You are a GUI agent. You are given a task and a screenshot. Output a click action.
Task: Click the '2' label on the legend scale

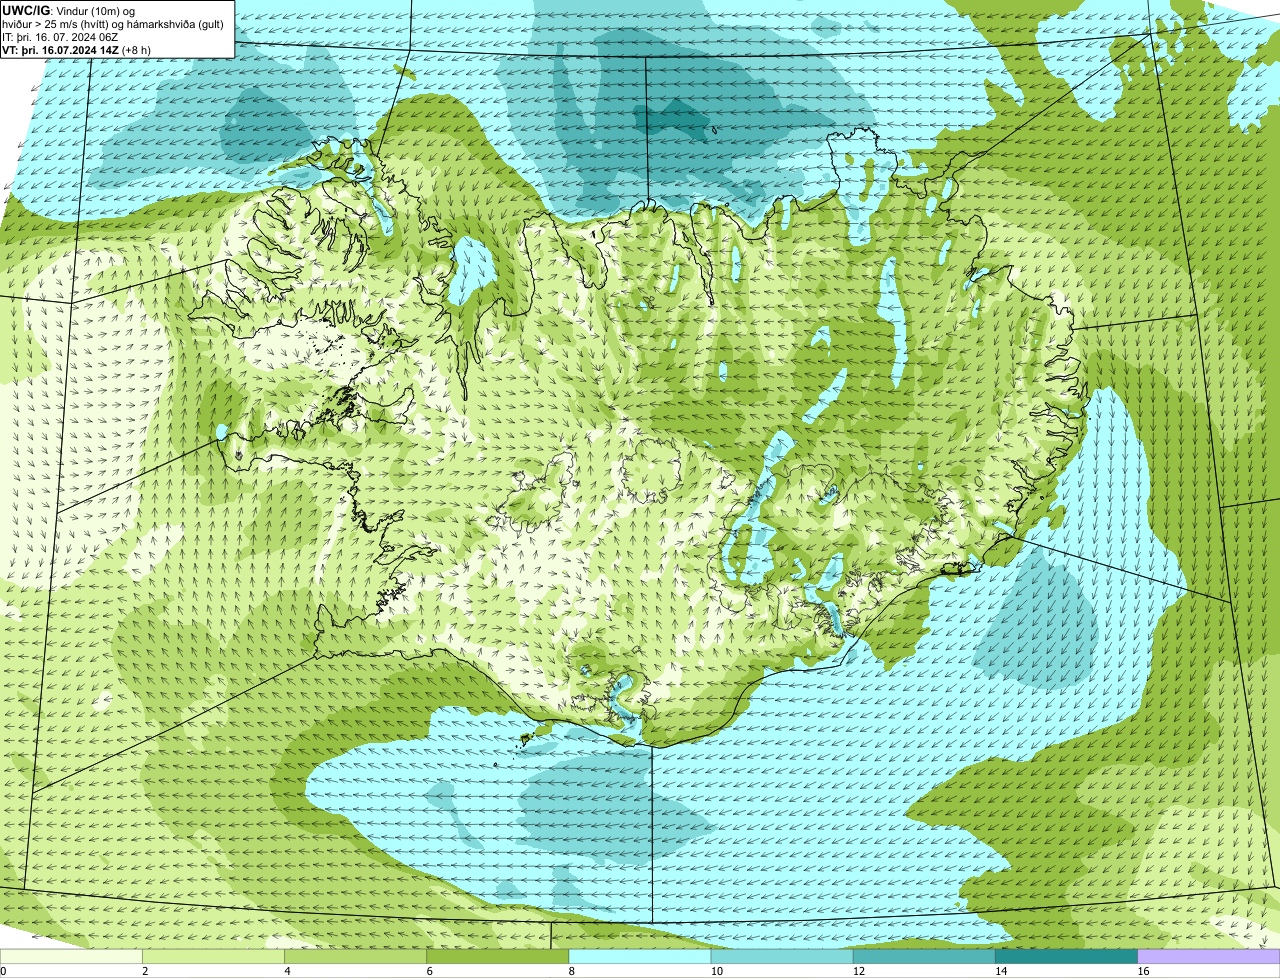(x=145, y=971)
